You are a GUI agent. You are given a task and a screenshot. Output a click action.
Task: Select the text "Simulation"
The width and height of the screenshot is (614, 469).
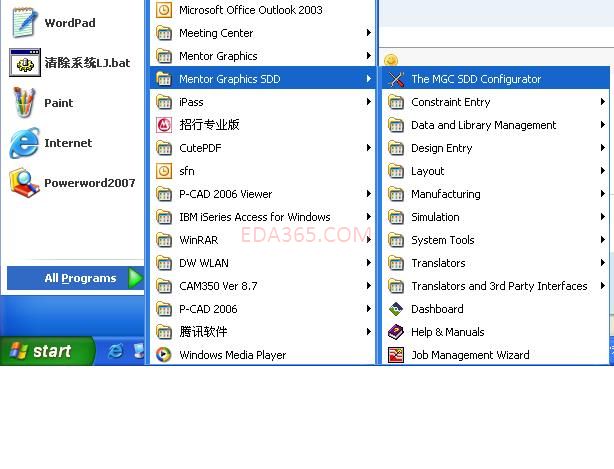tap(435, 217)
